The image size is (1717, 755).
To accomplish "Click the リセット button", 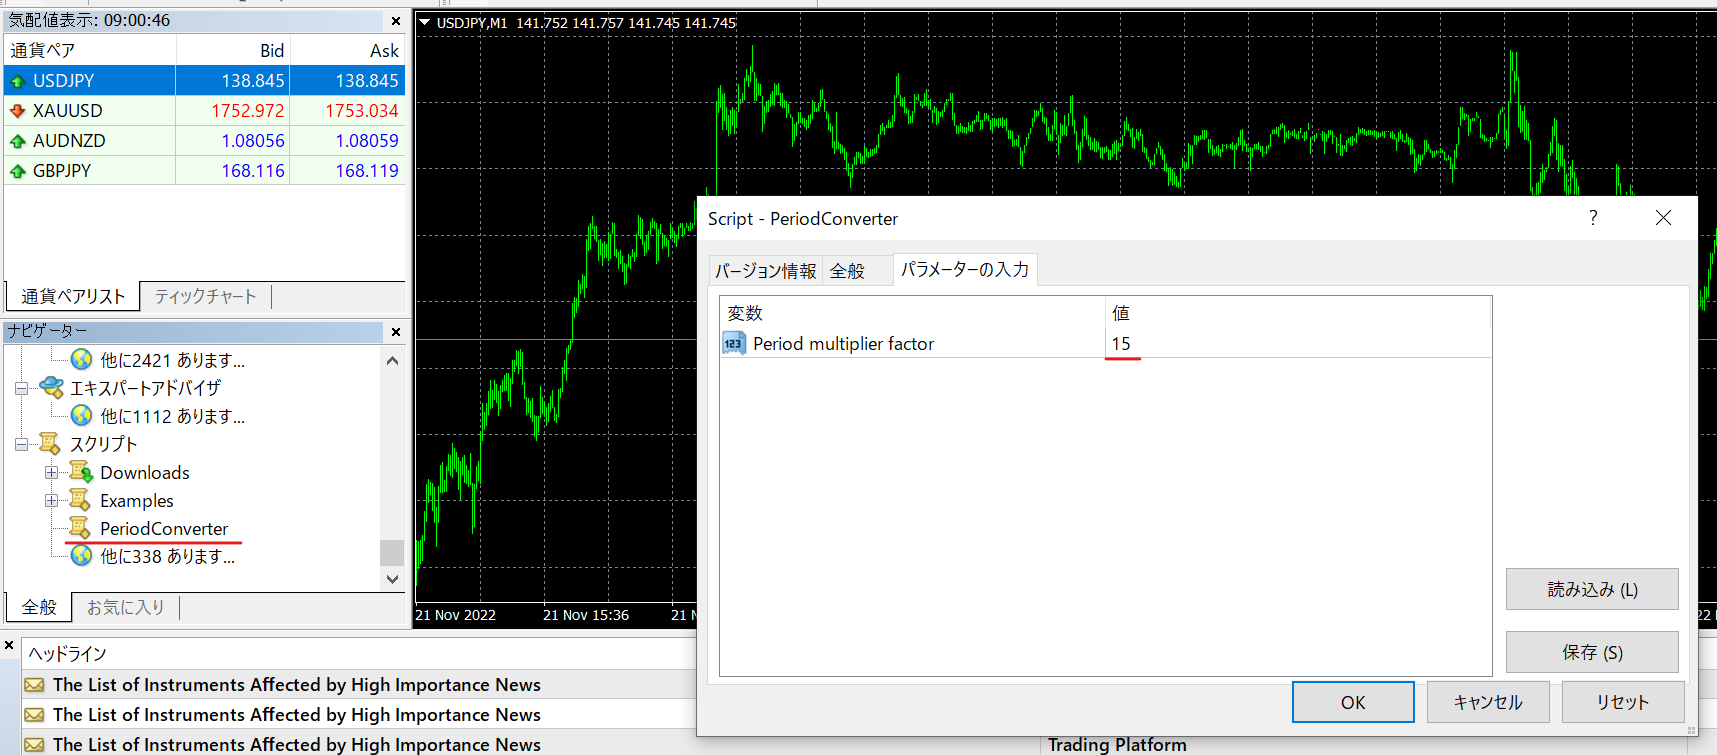I will (x=1622, y=702).
